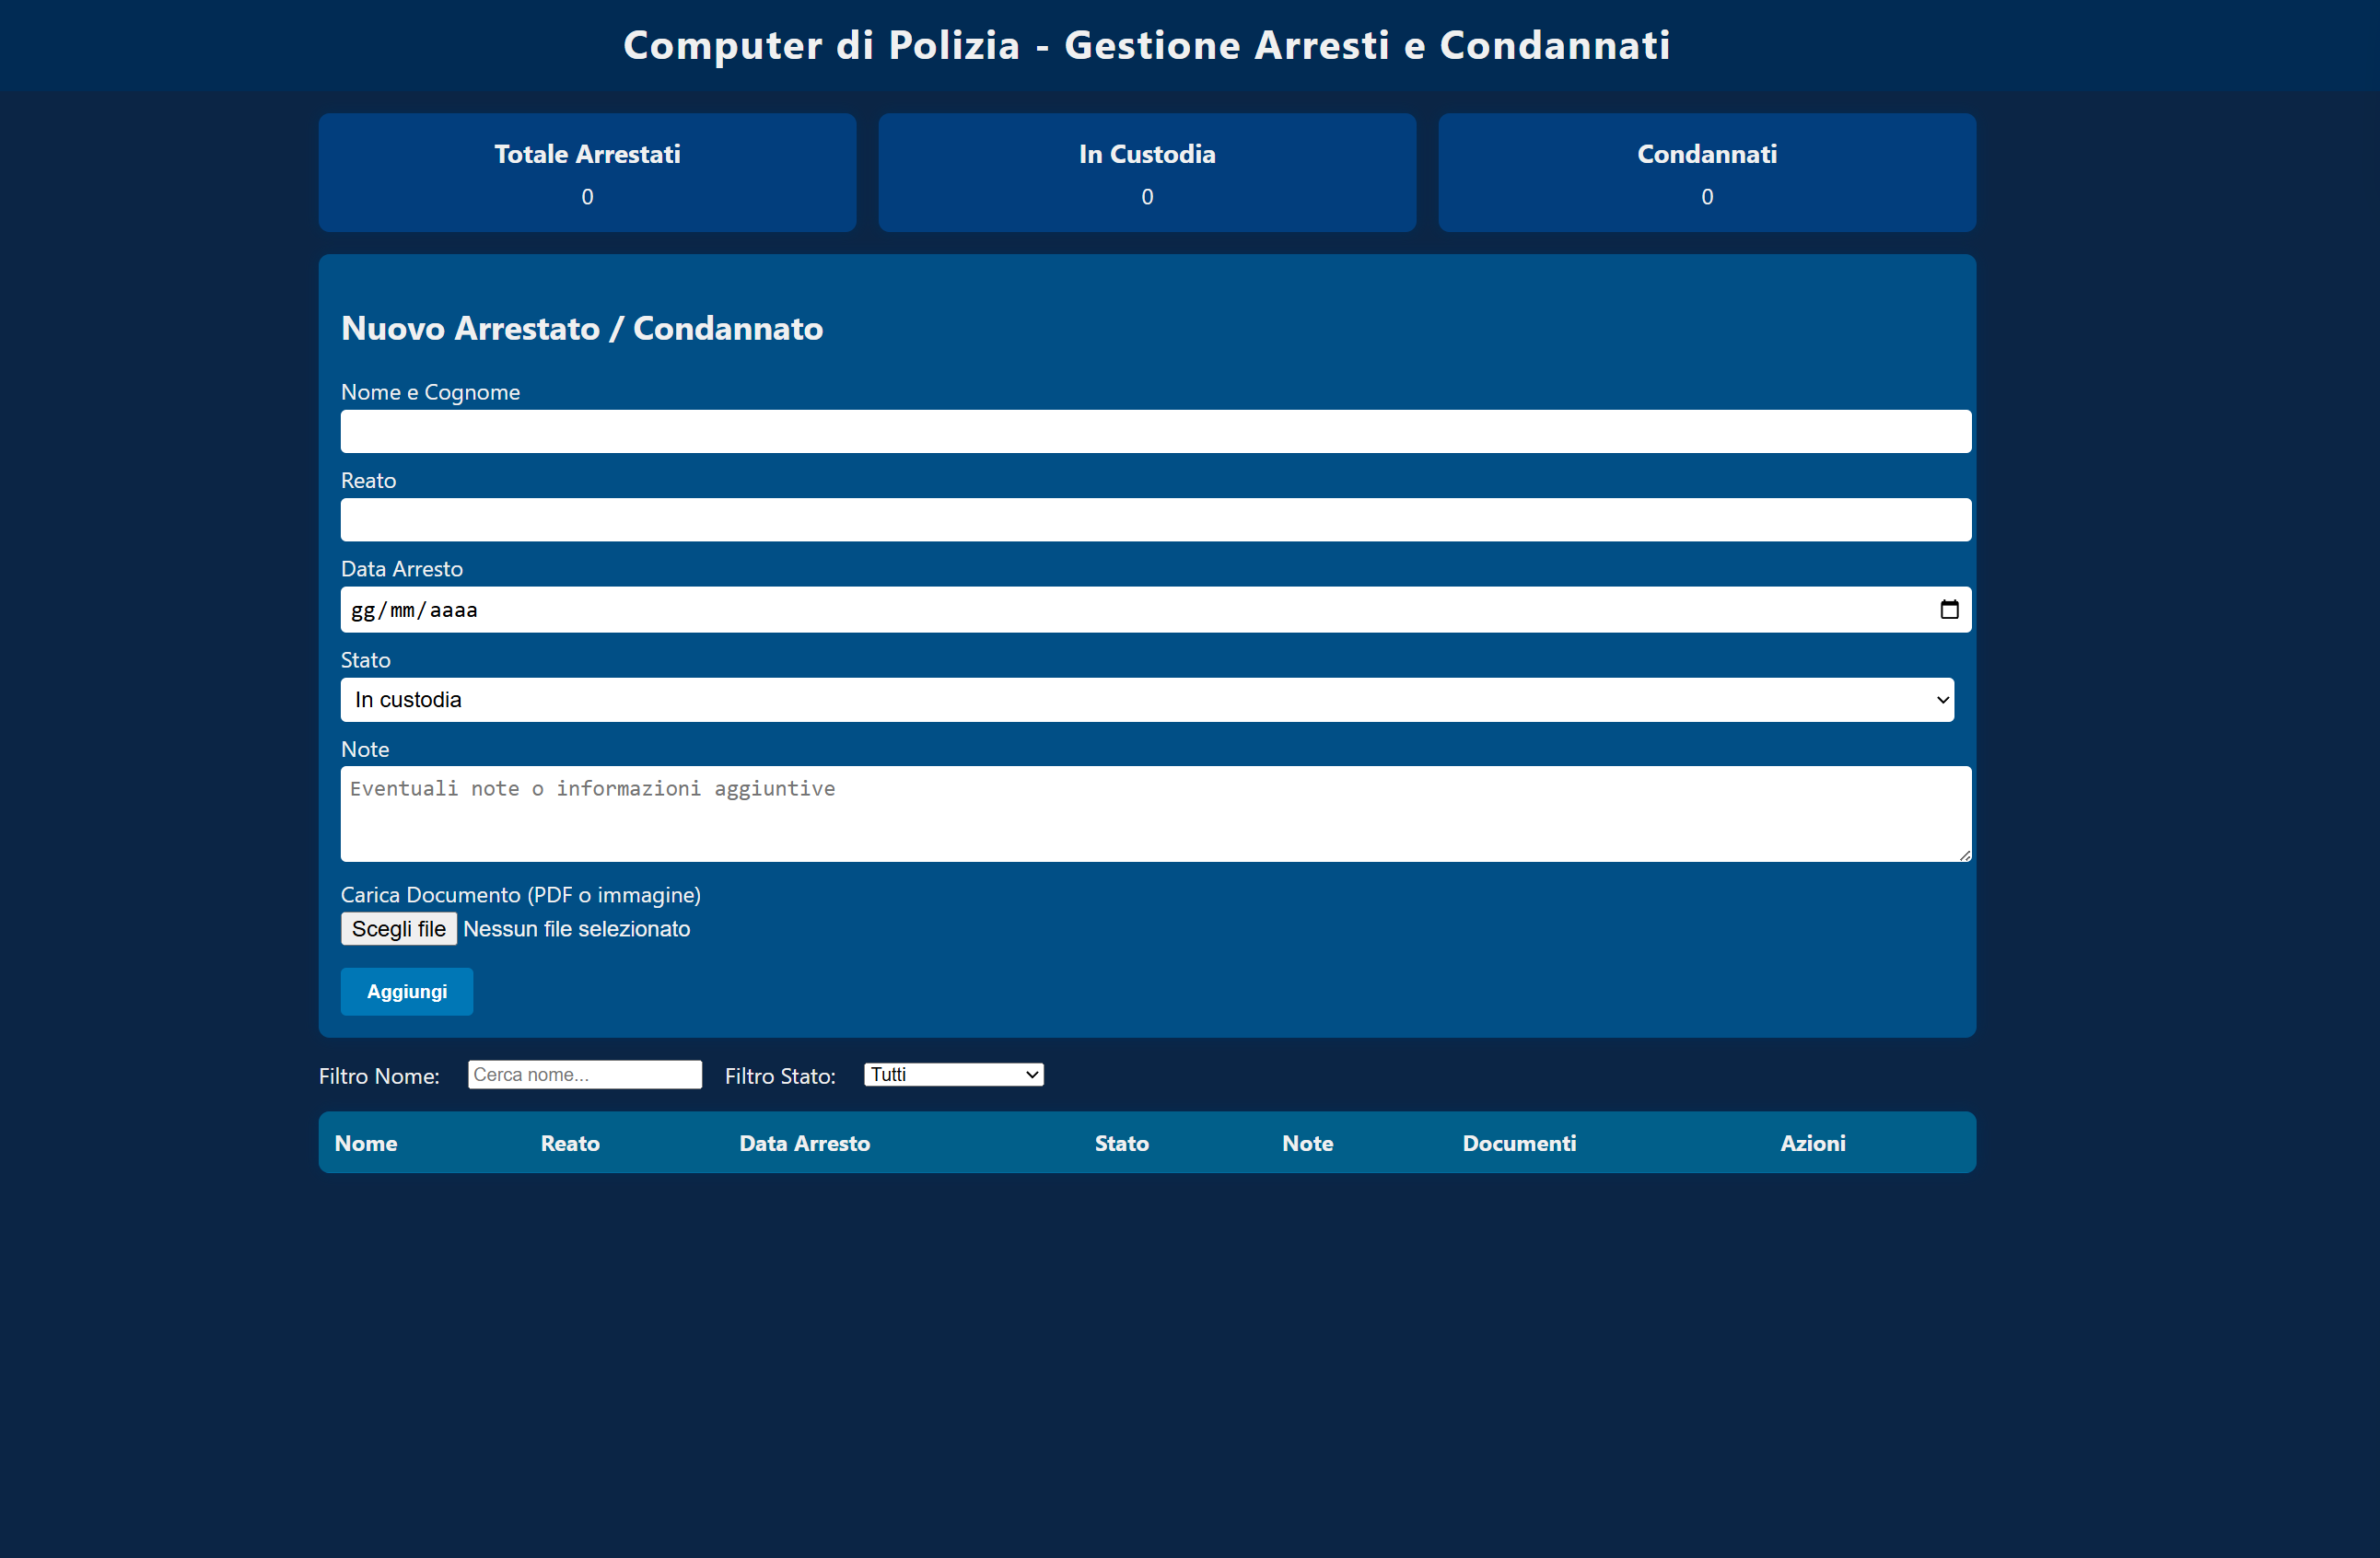The height and width of the screenshot is (1558, 2380).
Task: Click the Data Arresto date field
Action: [x=1156, y=609]
